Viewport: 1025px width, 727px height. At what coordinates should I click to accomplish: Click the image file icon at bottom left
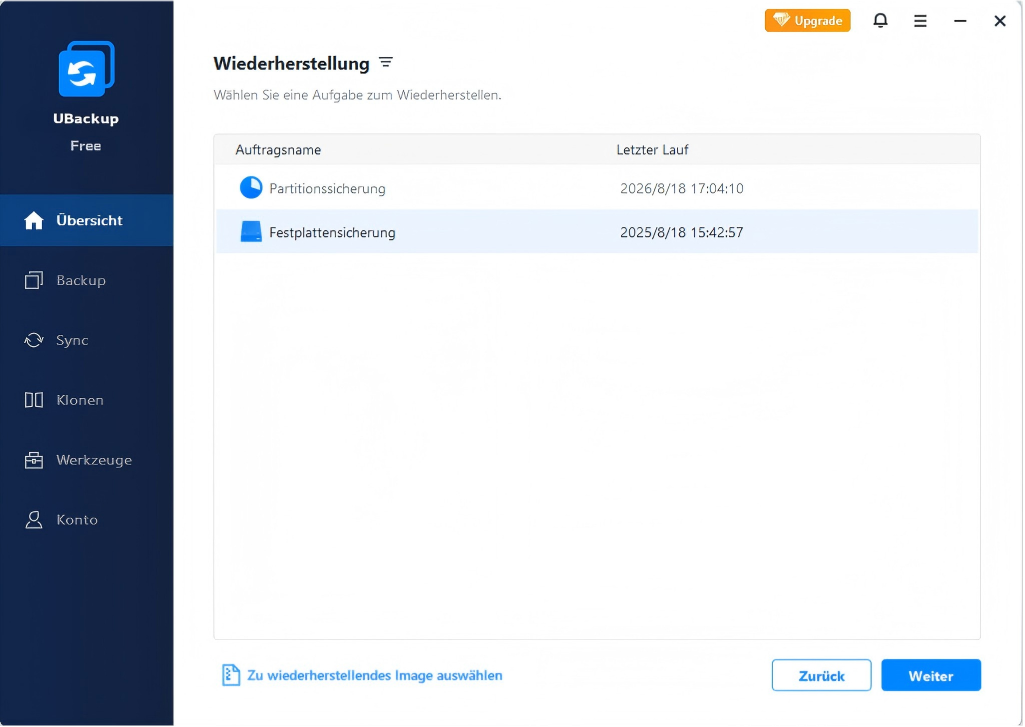tap(231, 675)
